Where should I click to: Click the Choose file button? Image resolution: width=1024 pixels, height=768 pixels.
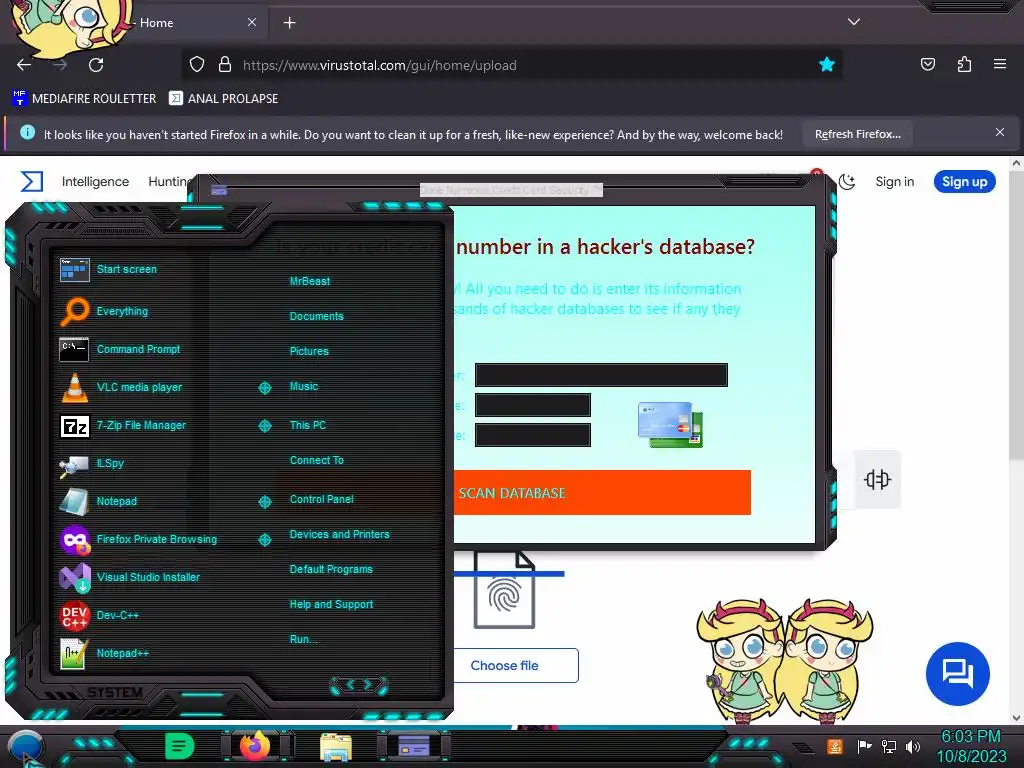(515, 665)
